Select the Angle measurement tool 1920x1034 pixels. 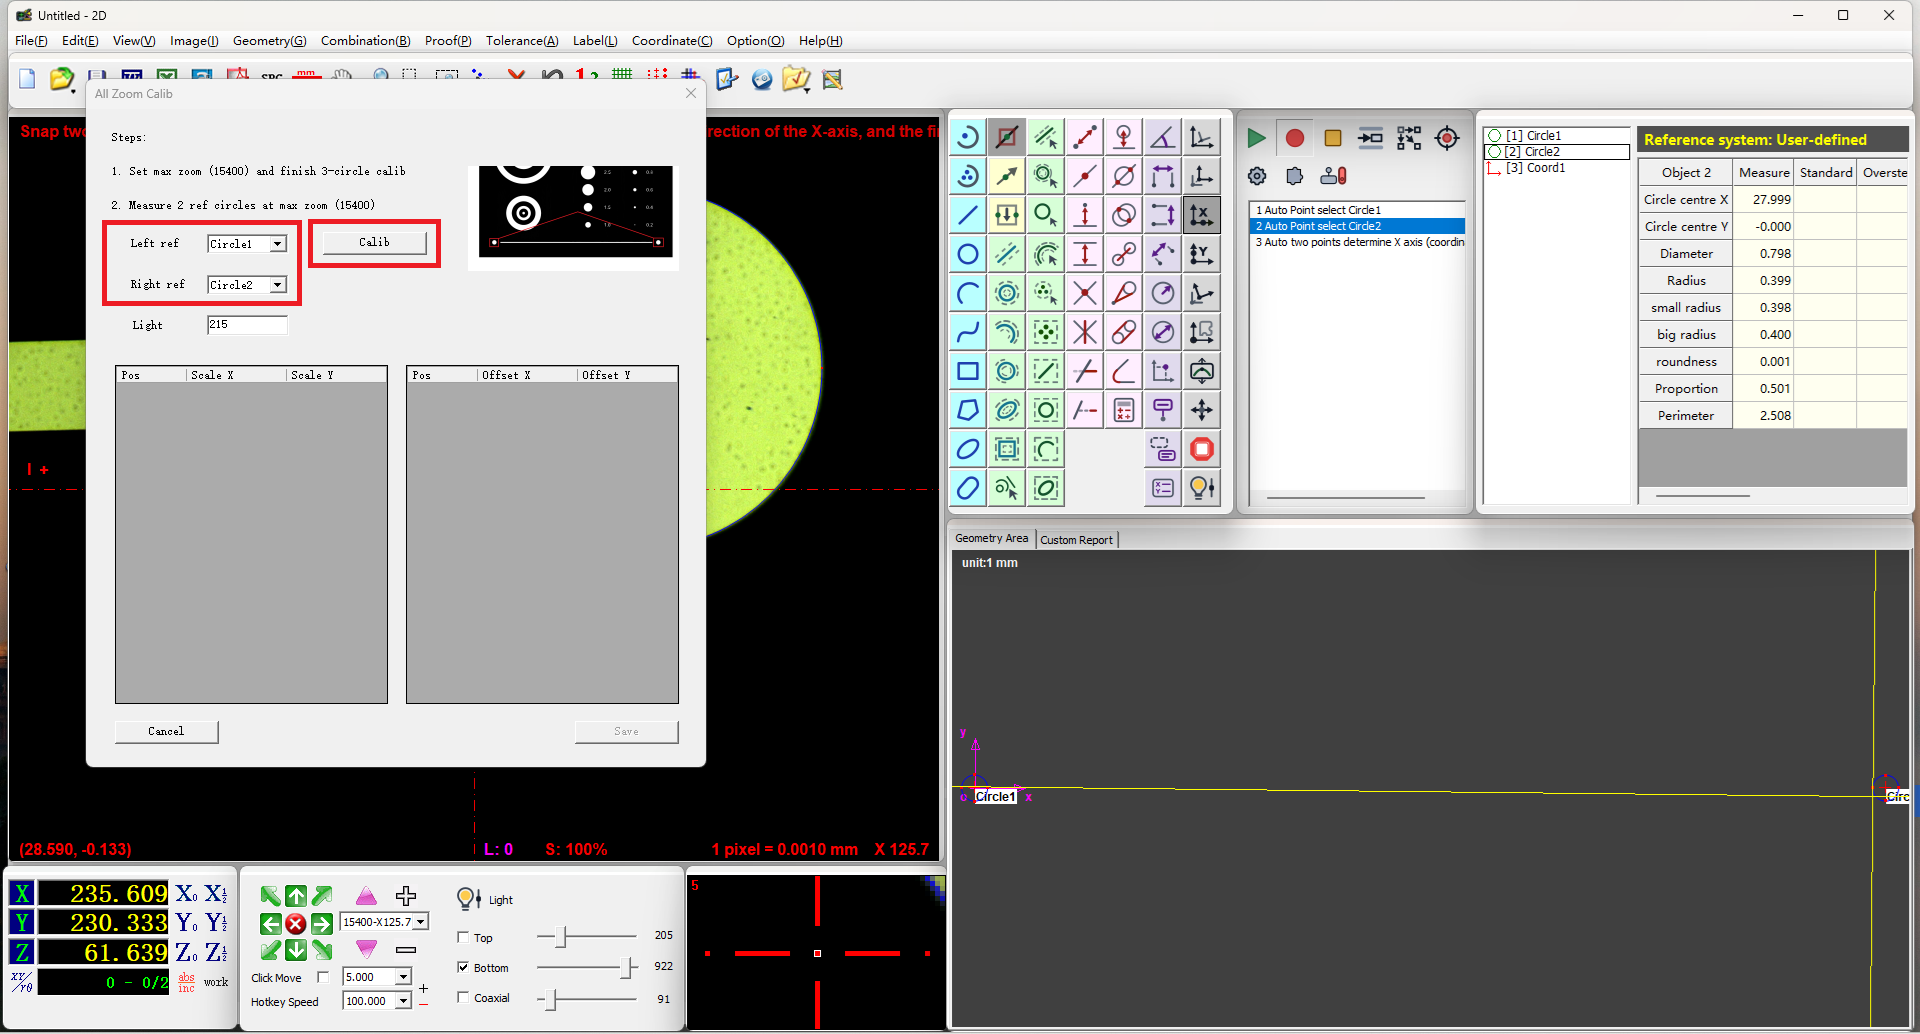coord(1163,137)
